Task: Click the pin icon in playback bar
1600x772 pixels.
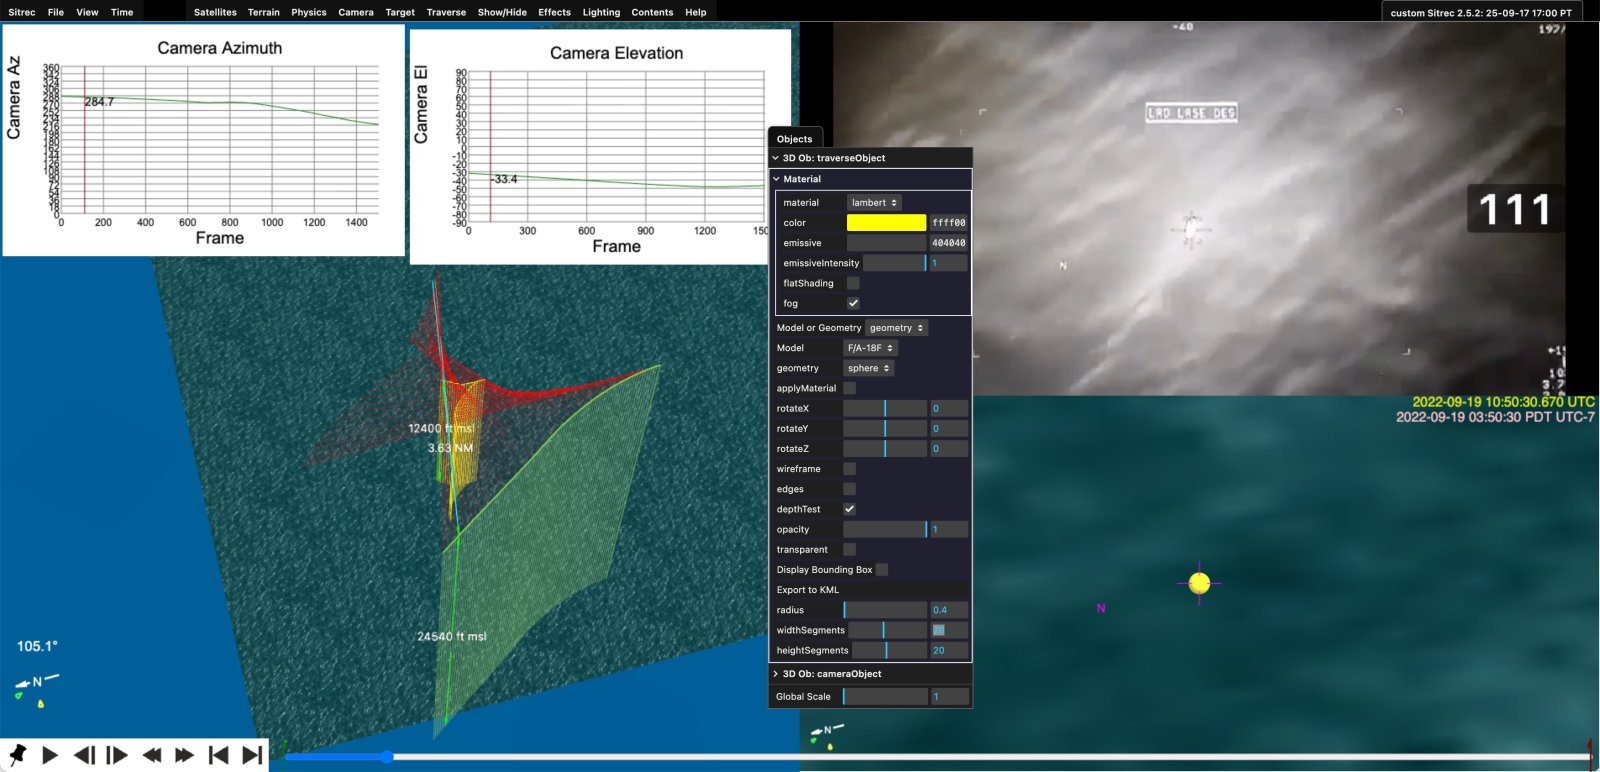Action: [17, 754]
